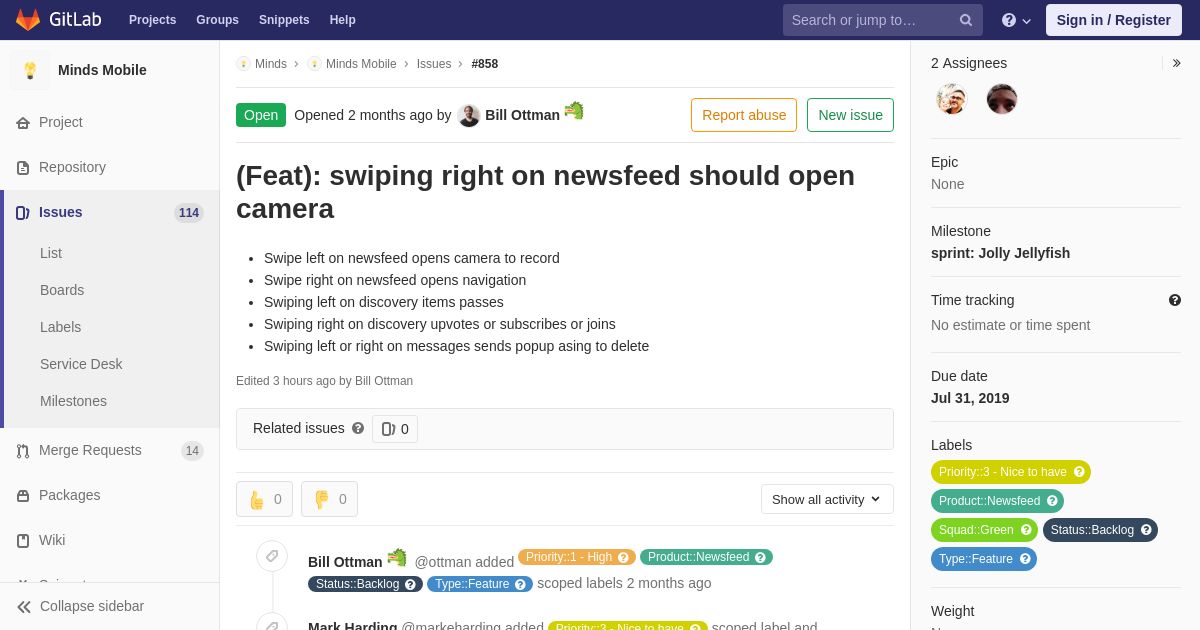Click the Mark Harding activity author
1200x630 pixels.
pyautogui.click(x=352, y=627)
